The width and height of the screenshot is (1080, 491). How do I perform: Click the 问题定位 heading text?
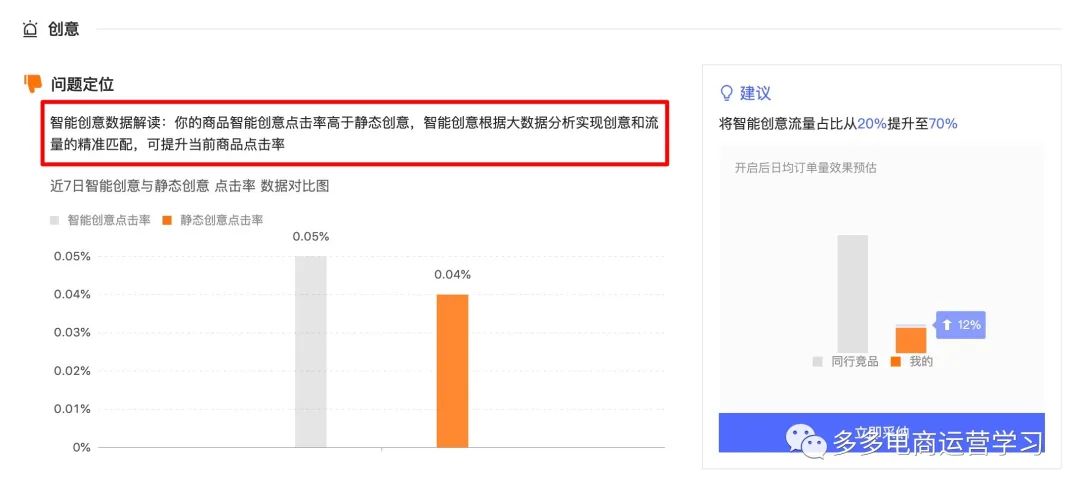(x=82, y=85)
